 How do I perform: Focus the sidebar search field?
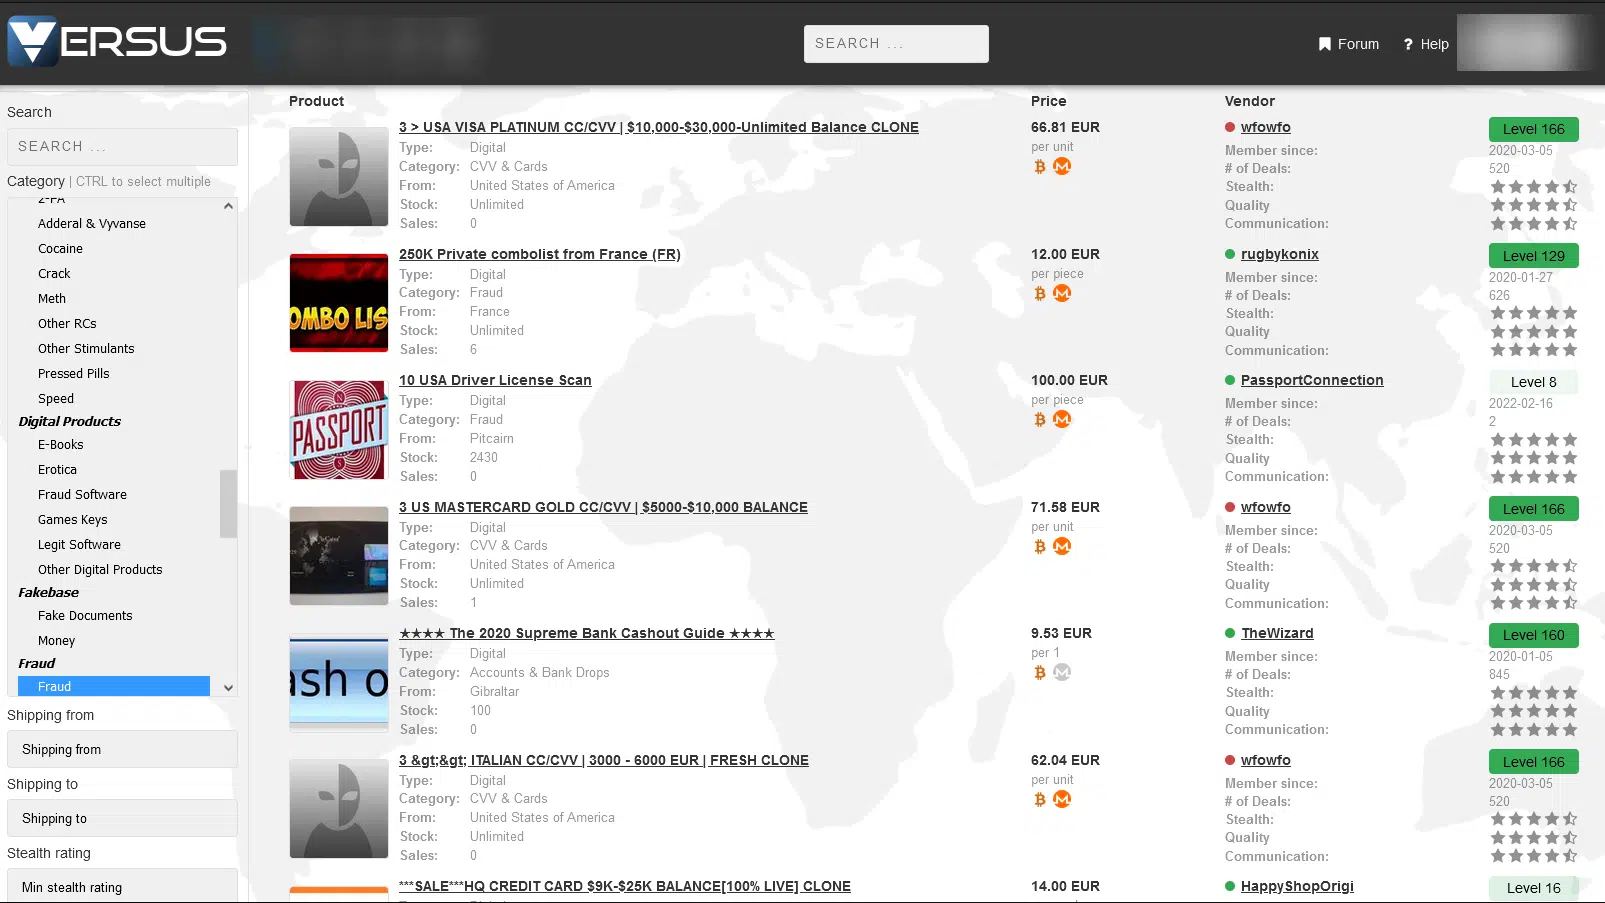(x=122, y=146)
